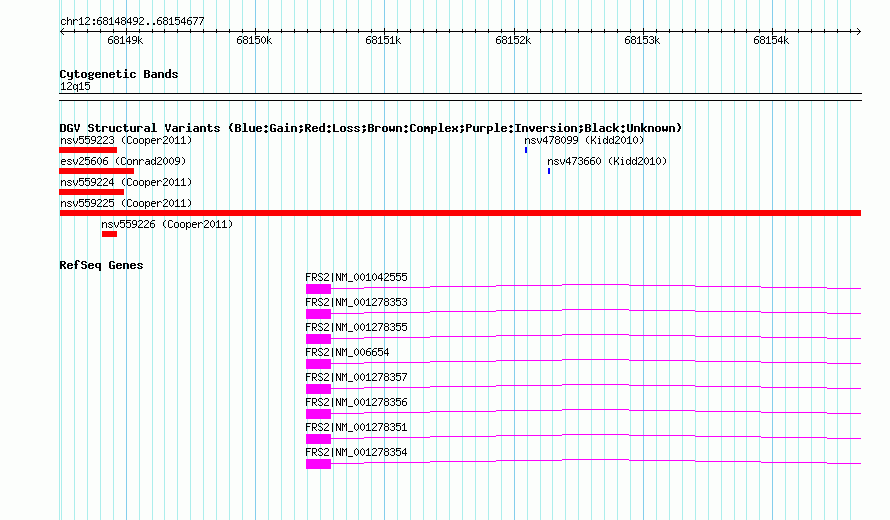Click magenta exon block of NM_006654
Image resolution: width=890 pixels, height=520 pixels.
318,364
